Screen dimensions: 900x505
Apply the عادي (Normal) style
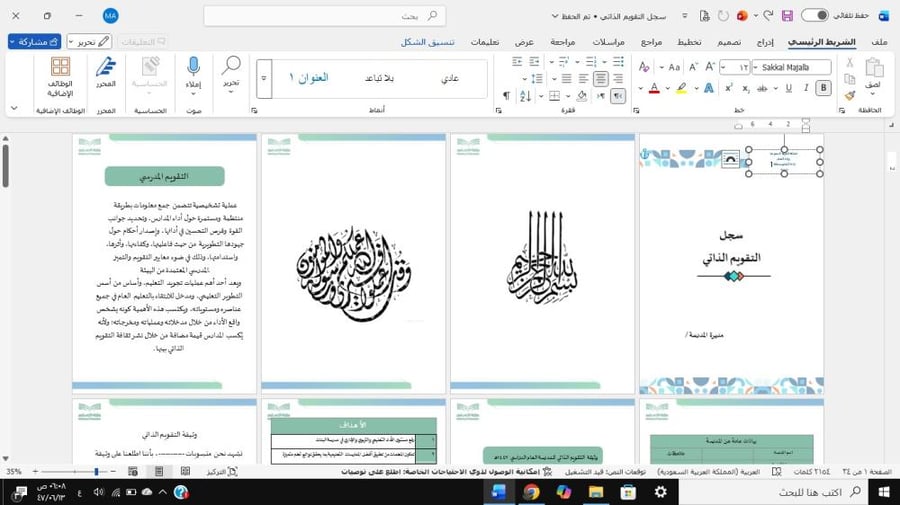[450, 78]
